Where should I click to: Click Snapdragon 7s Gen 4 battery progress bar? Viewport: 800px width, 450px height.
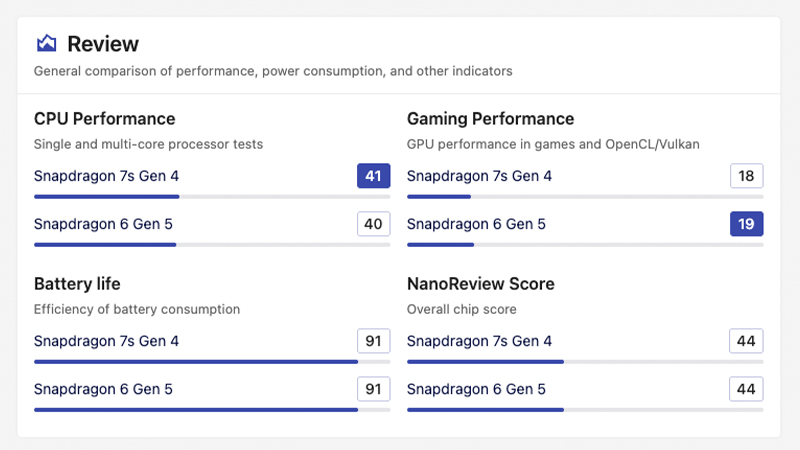click(212, 362)
